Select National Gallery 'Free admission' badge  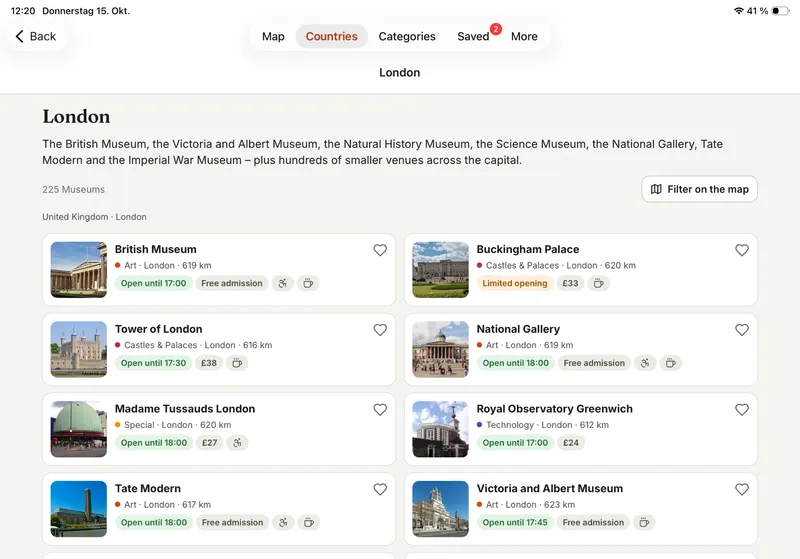tap(594, 363)
